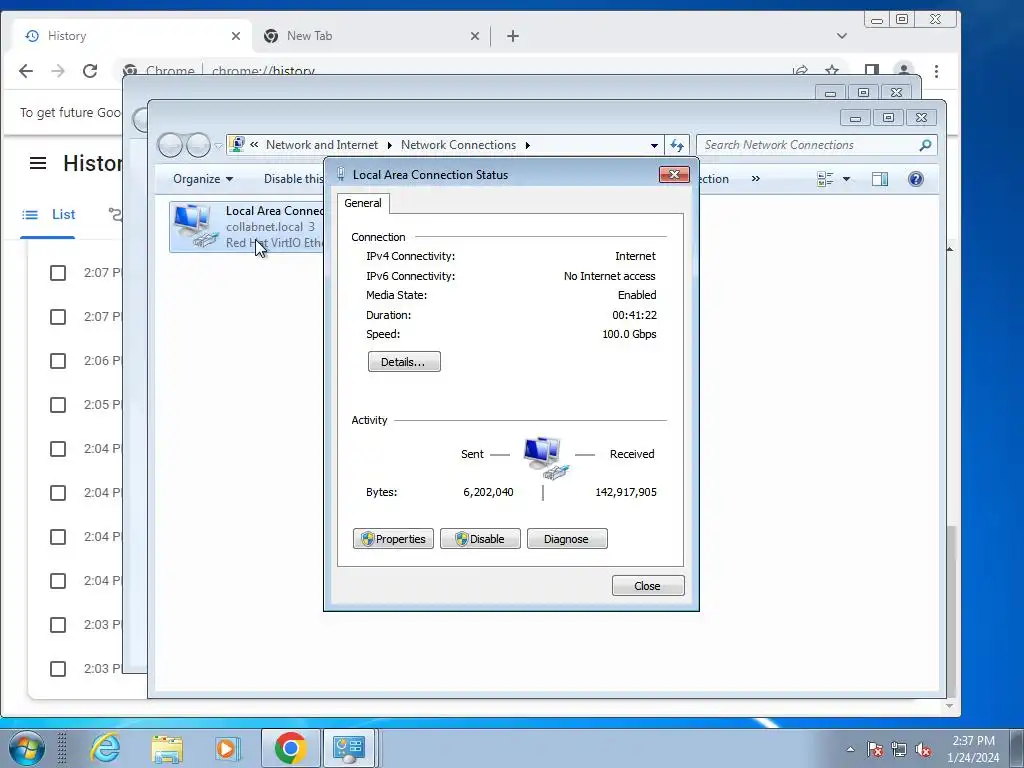Check the first 2:07 PM history entry
The height and width of the screenshot is (768, 1024).
pos(58,272)
